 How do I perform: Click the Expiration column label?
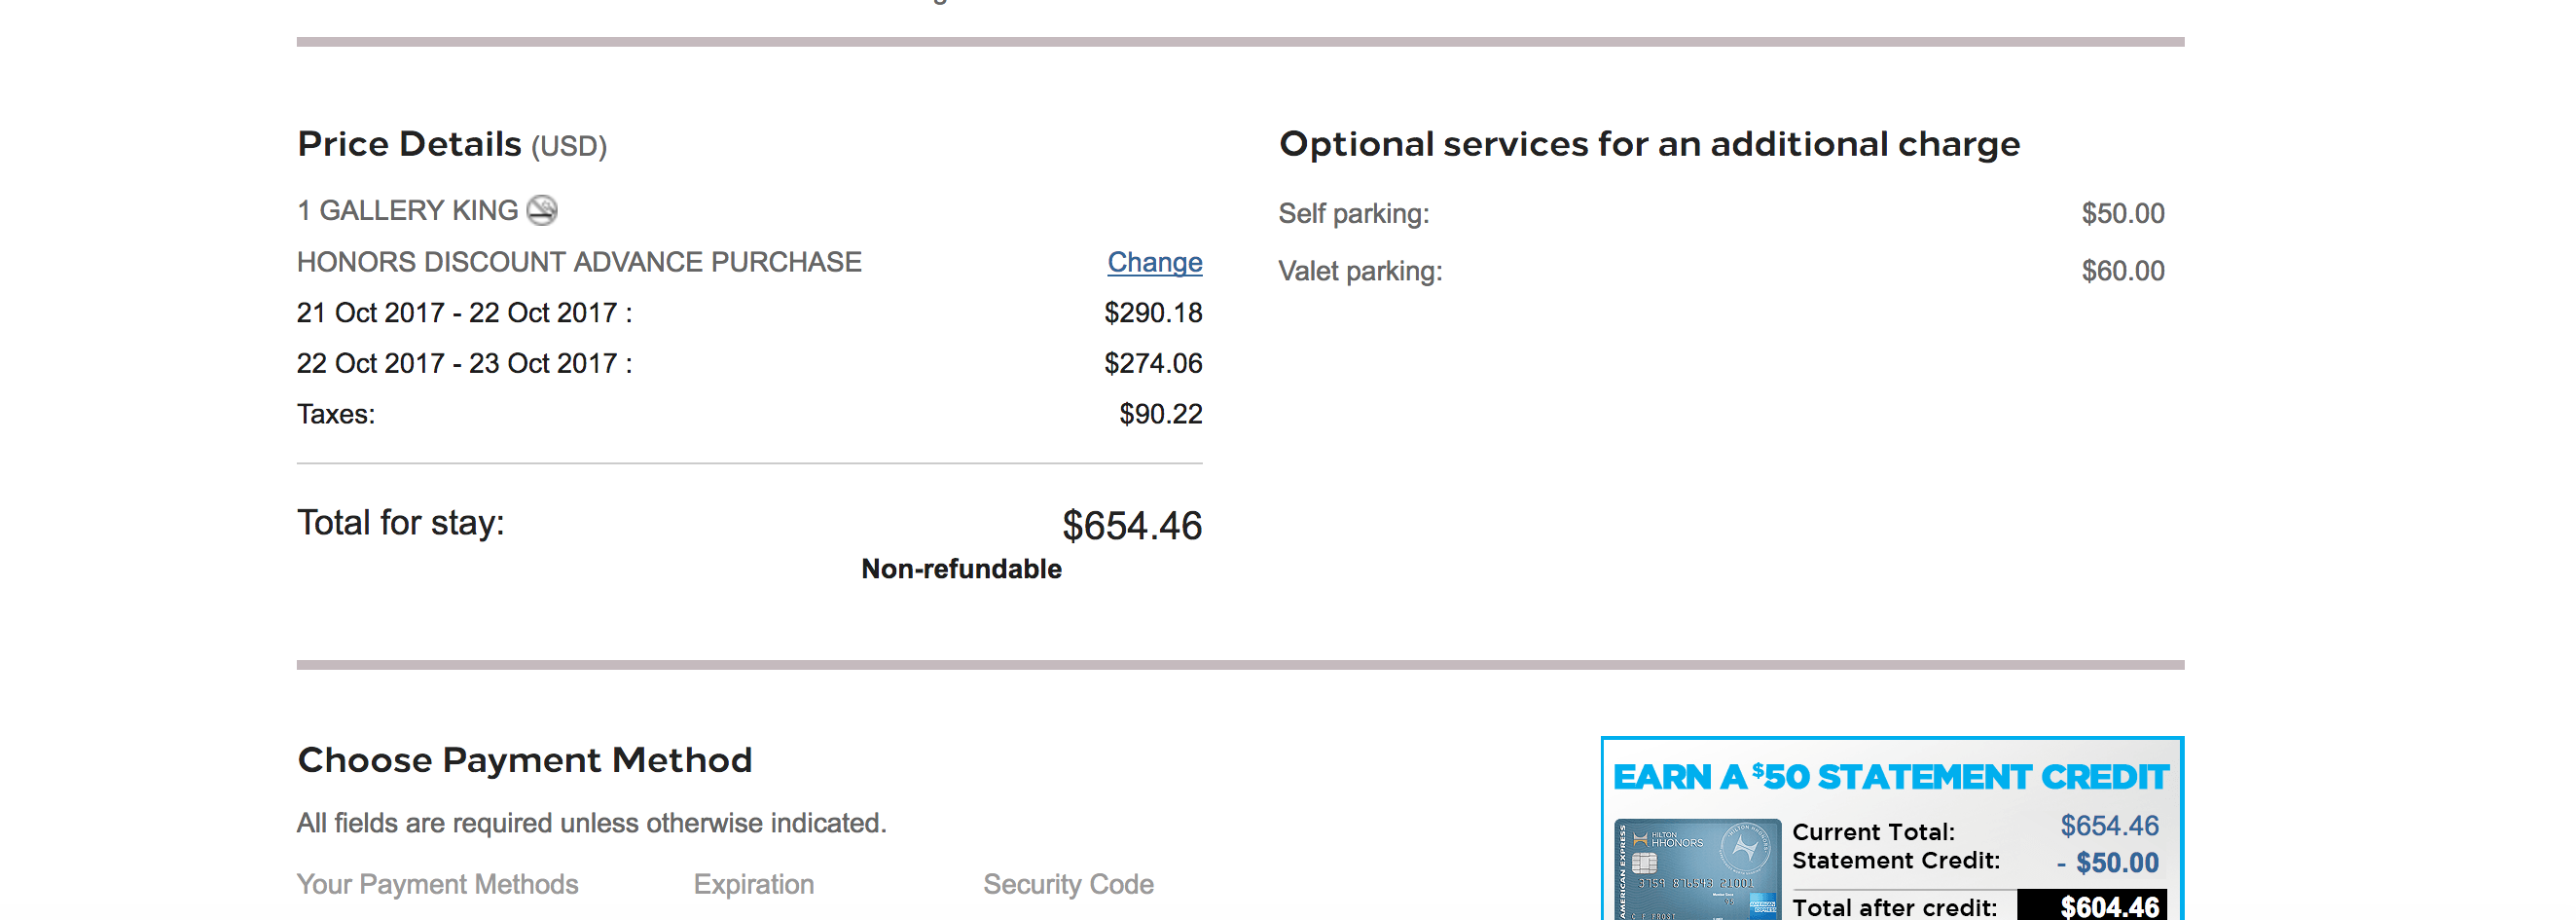[753, 884]
